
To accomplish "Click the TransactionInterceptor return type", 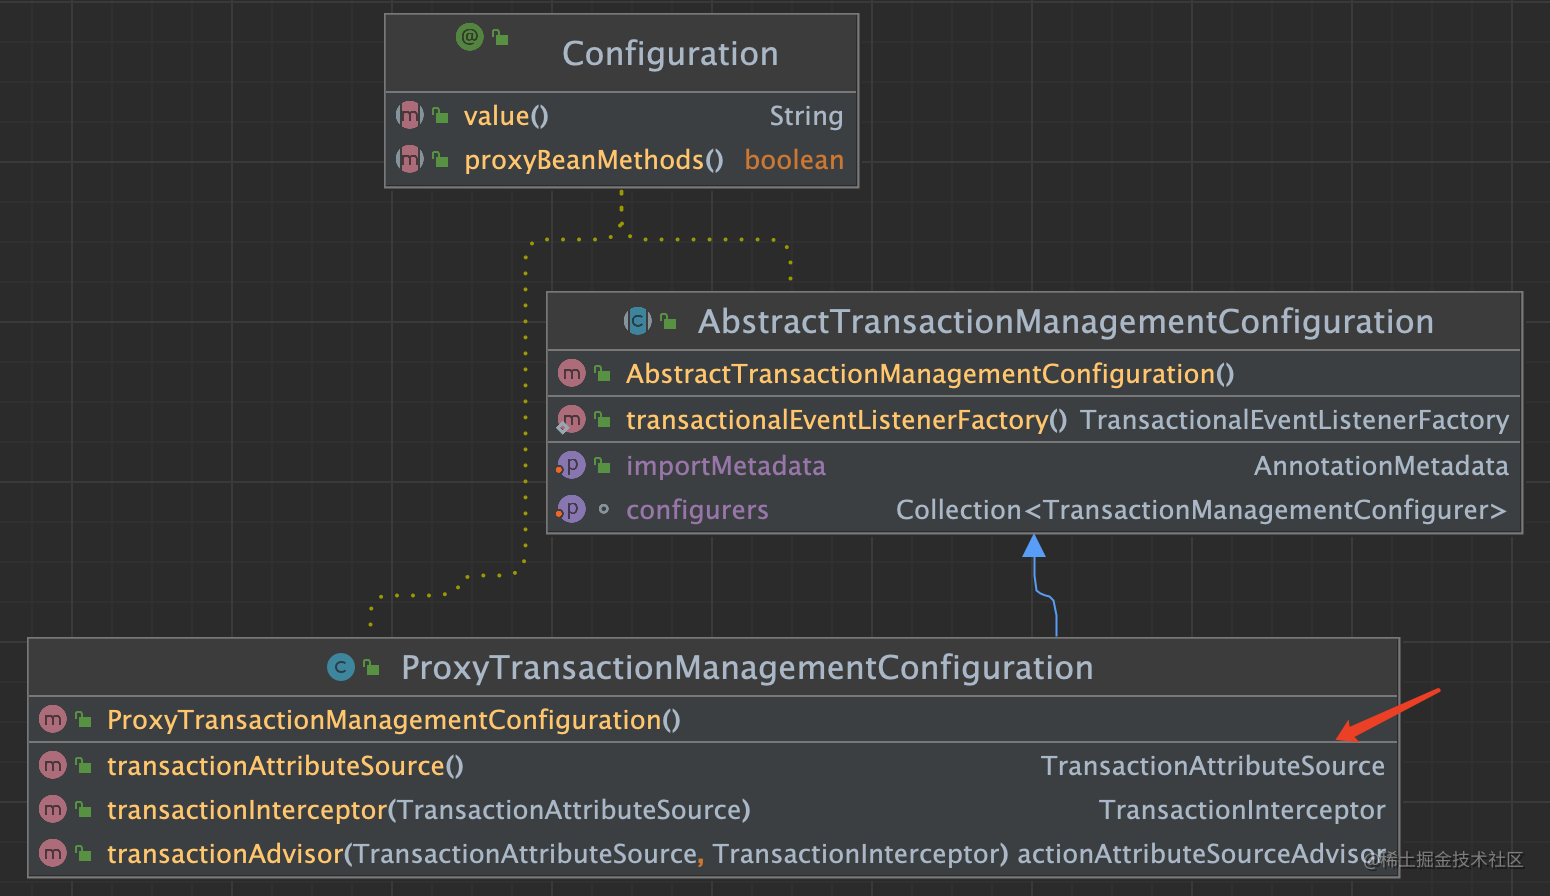I will (1242, 810).
